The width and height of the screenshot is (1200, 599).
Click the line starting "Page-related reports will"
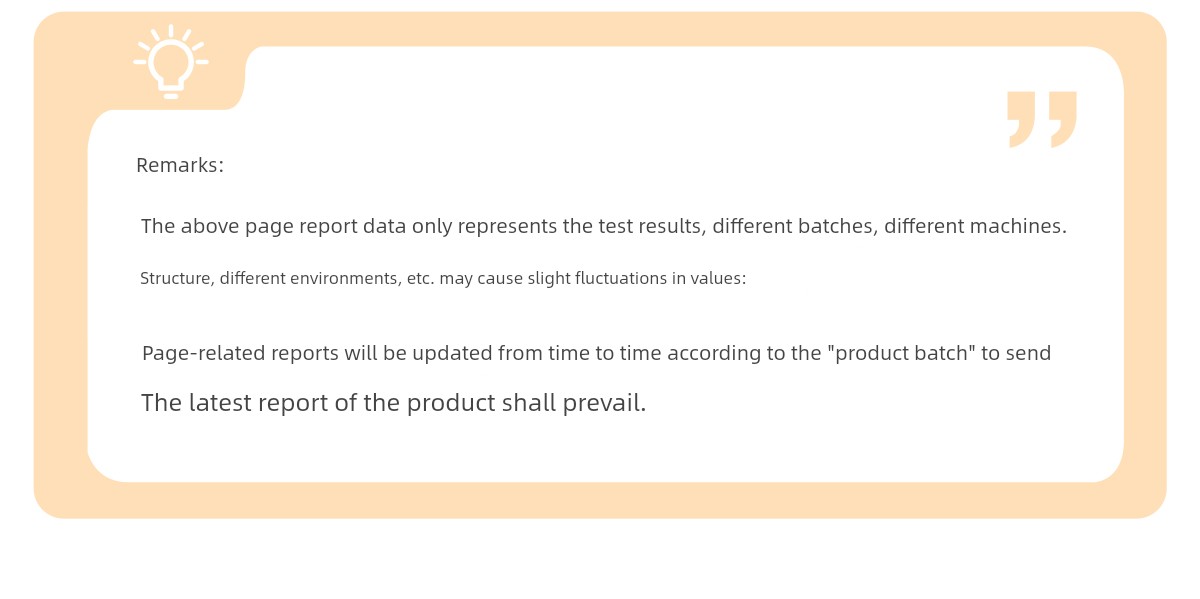(x=596, y=353)
